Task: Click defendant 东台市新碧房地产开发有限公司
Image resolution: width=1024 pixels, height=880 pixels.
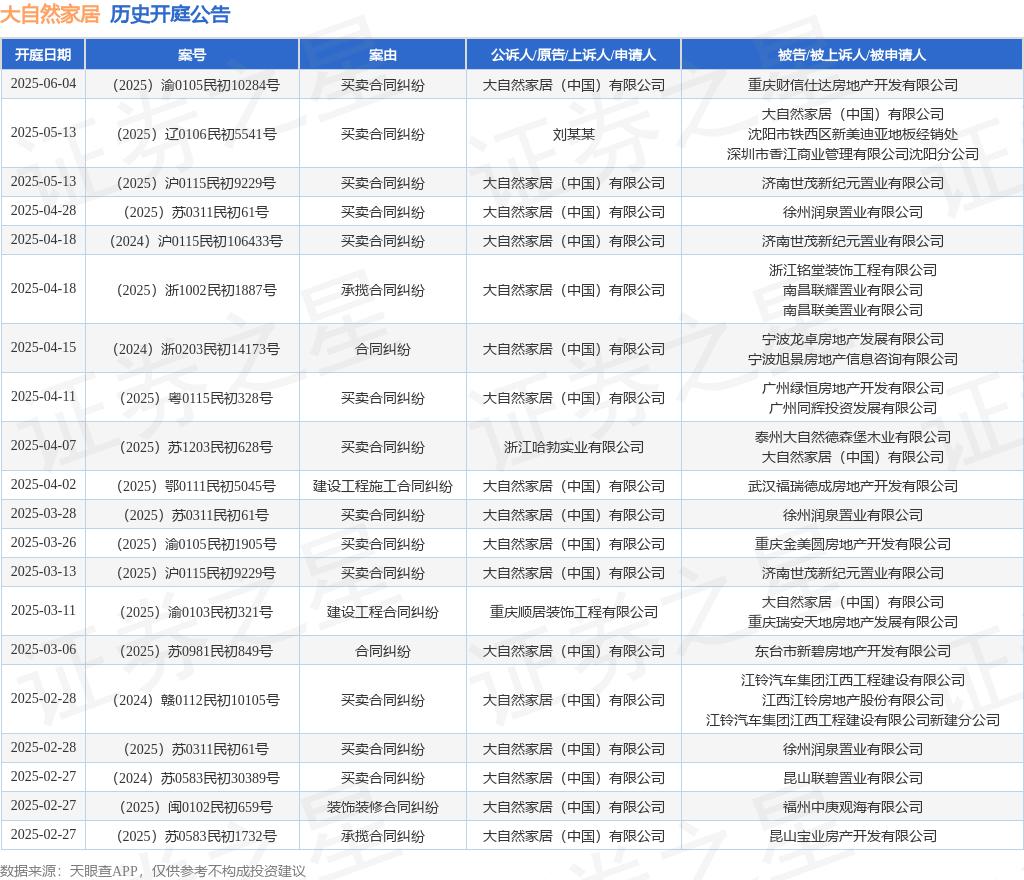Action: (x=852, y=652)
